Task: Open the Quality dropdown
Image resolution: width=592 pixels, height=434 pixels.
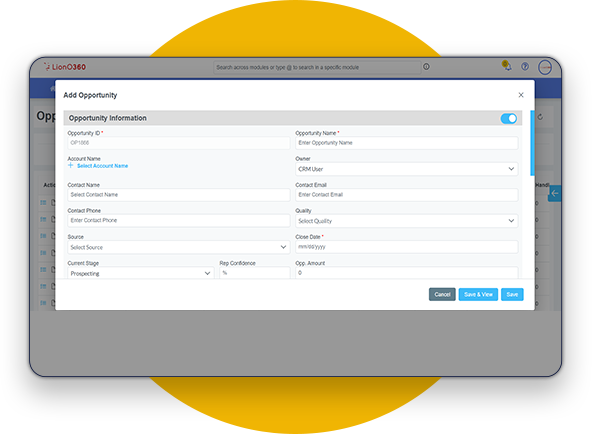Action: 407,221
